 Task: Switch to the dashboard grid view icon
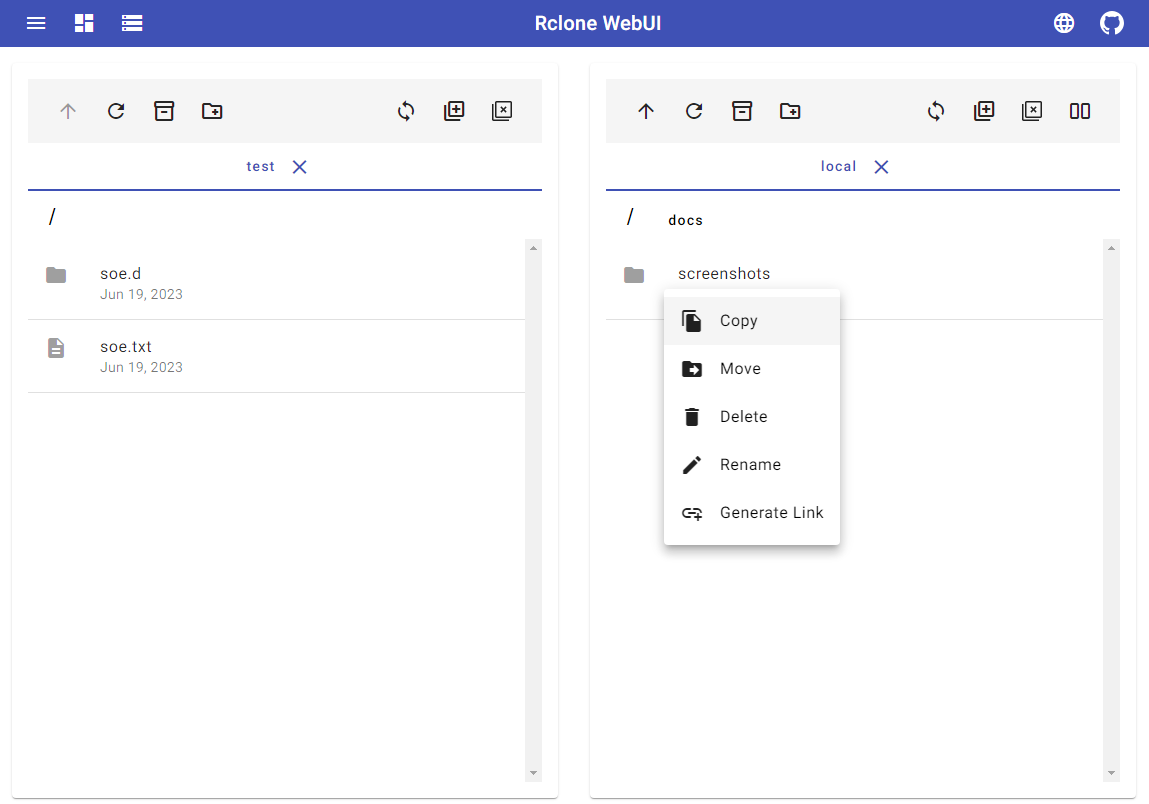(84, 23)
